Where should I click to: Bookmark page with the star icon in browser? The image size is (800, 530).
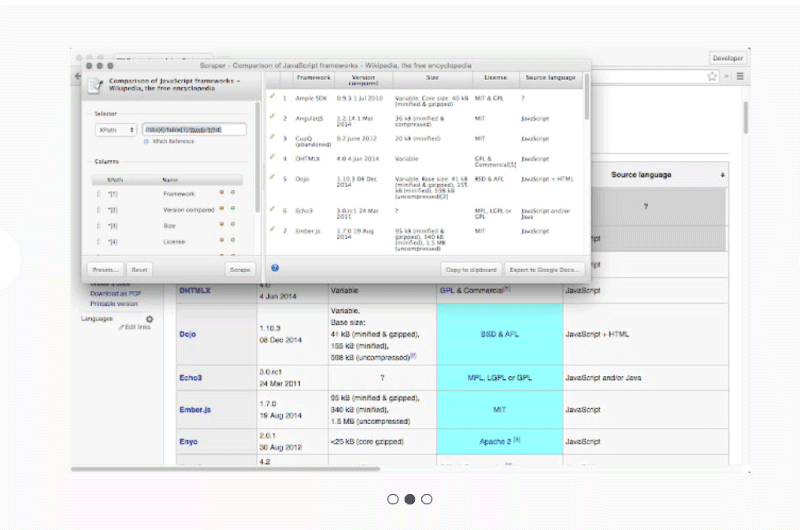point(712,76)
